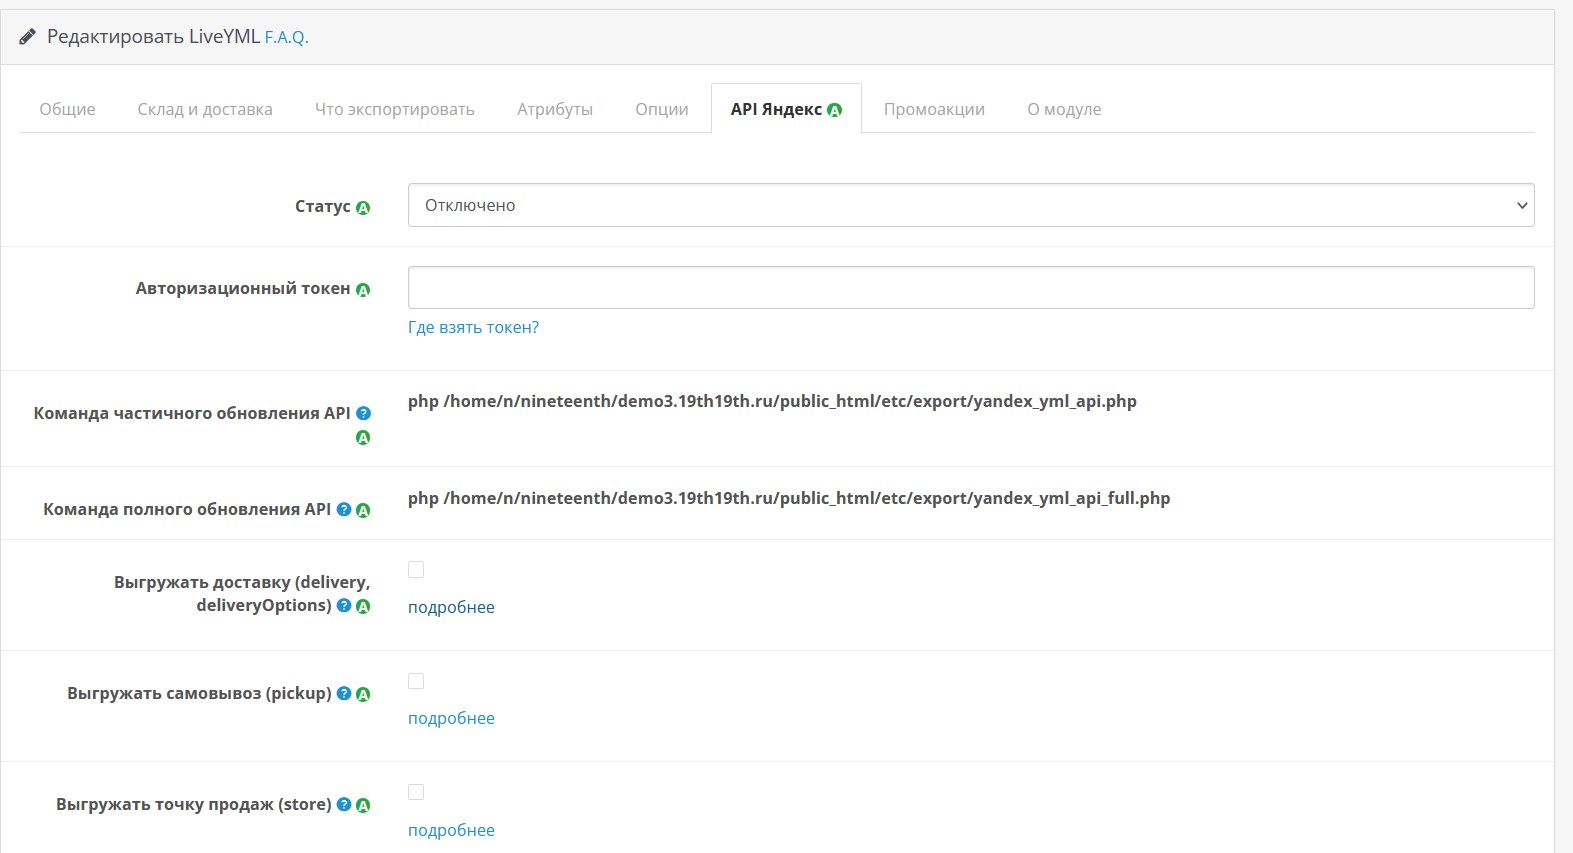The width and height of the screenshot is (1573, 853).
Task: Open the Статус dropdown showing Отключено
Action: pos(970,205)
